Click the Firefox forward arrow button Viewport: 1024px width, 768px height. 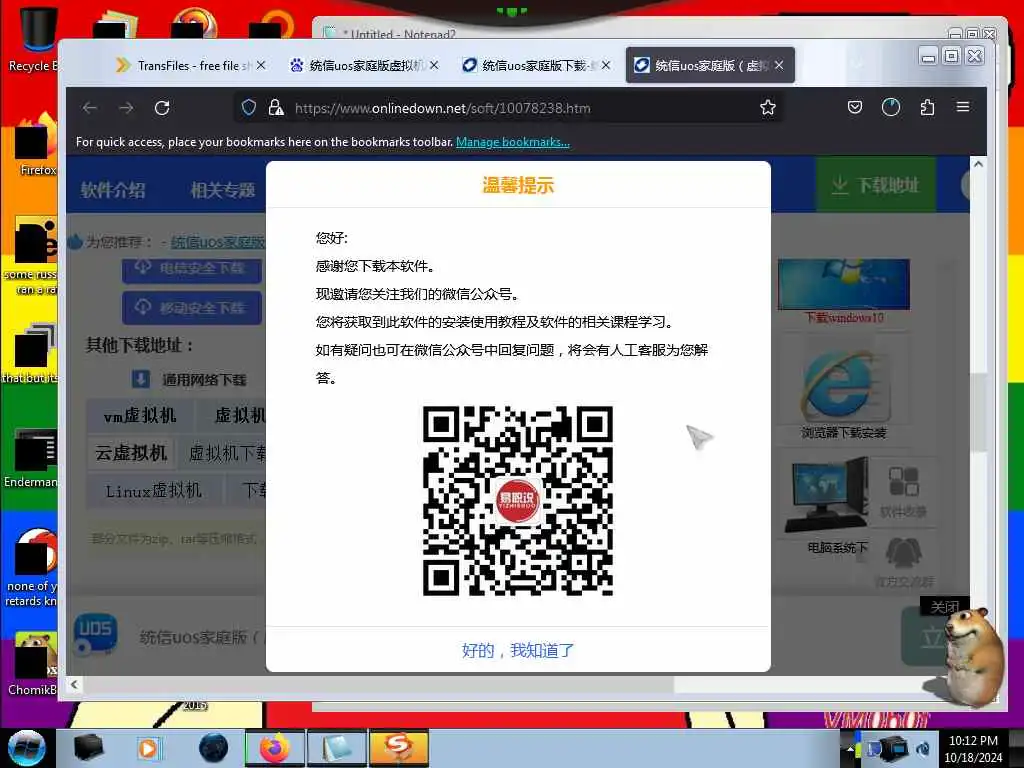pos(126,108)
